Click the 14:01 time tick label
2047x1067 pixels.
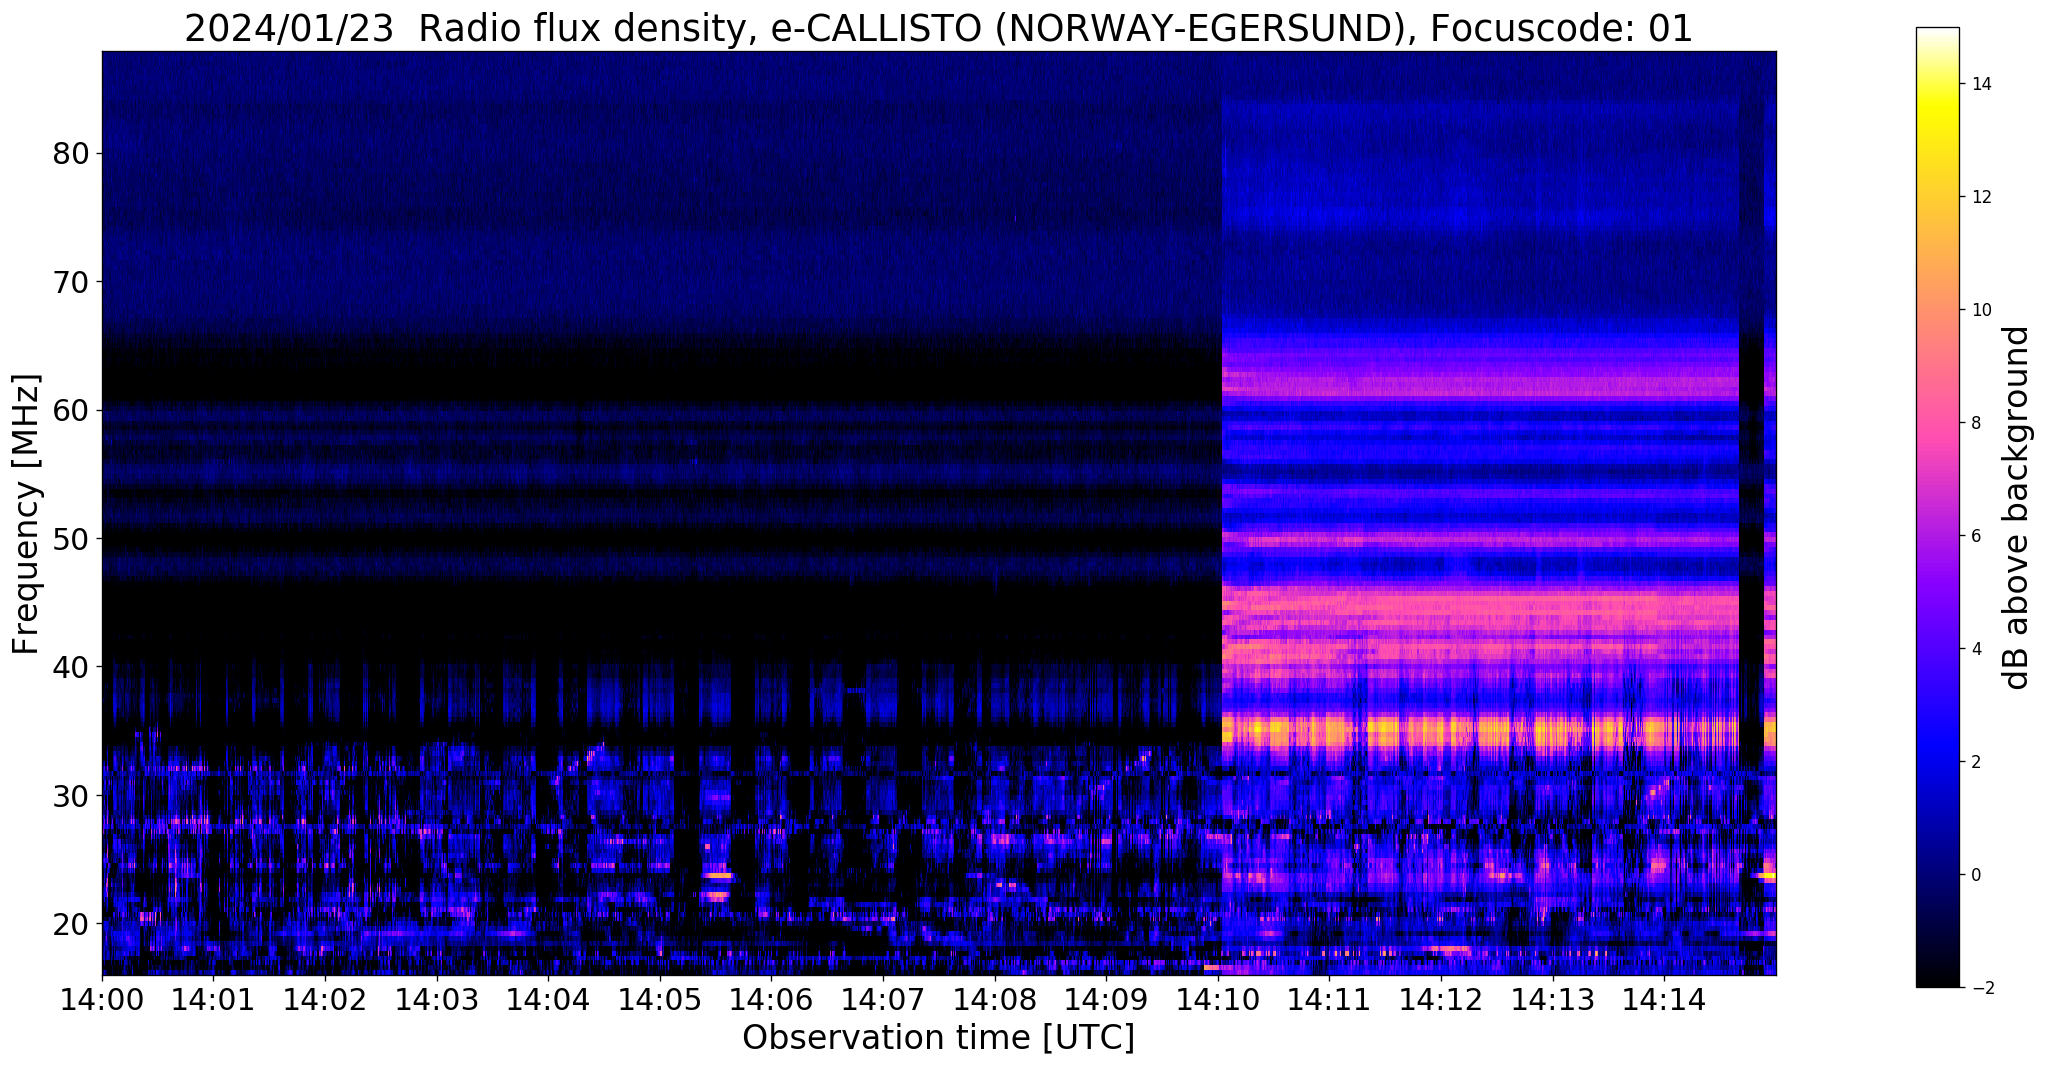[x=213, y=998]
